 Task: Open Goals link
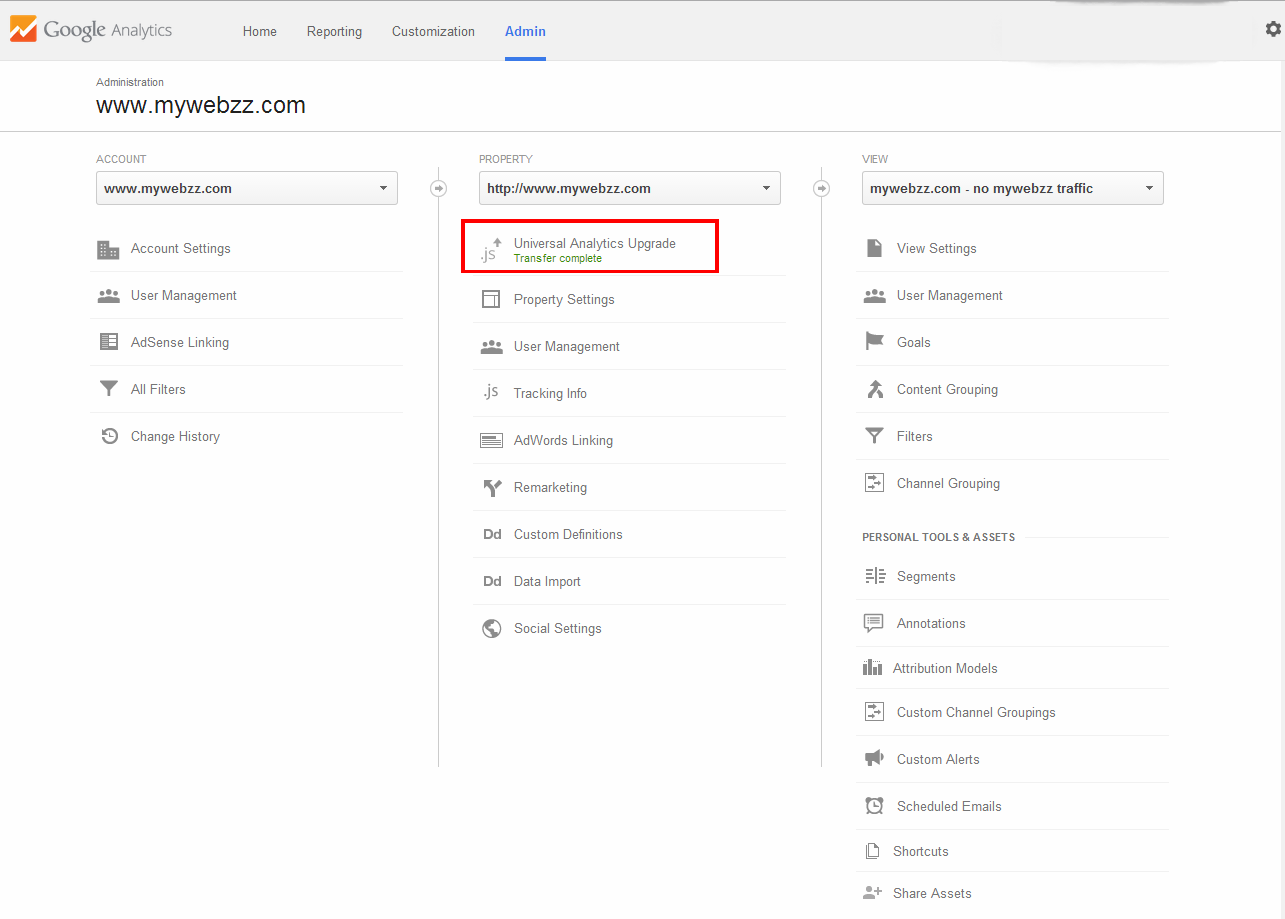[x=914, y=342]
